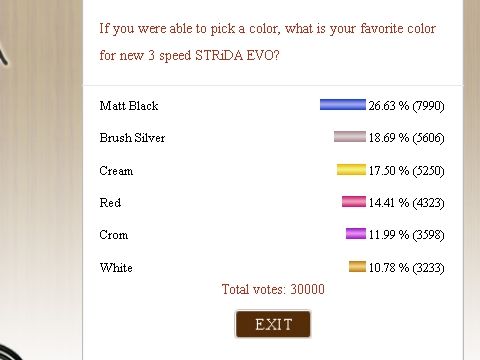Select the Red option label
Screen dimensions: 480x360
pyautogui.click(x=110, y=203)
